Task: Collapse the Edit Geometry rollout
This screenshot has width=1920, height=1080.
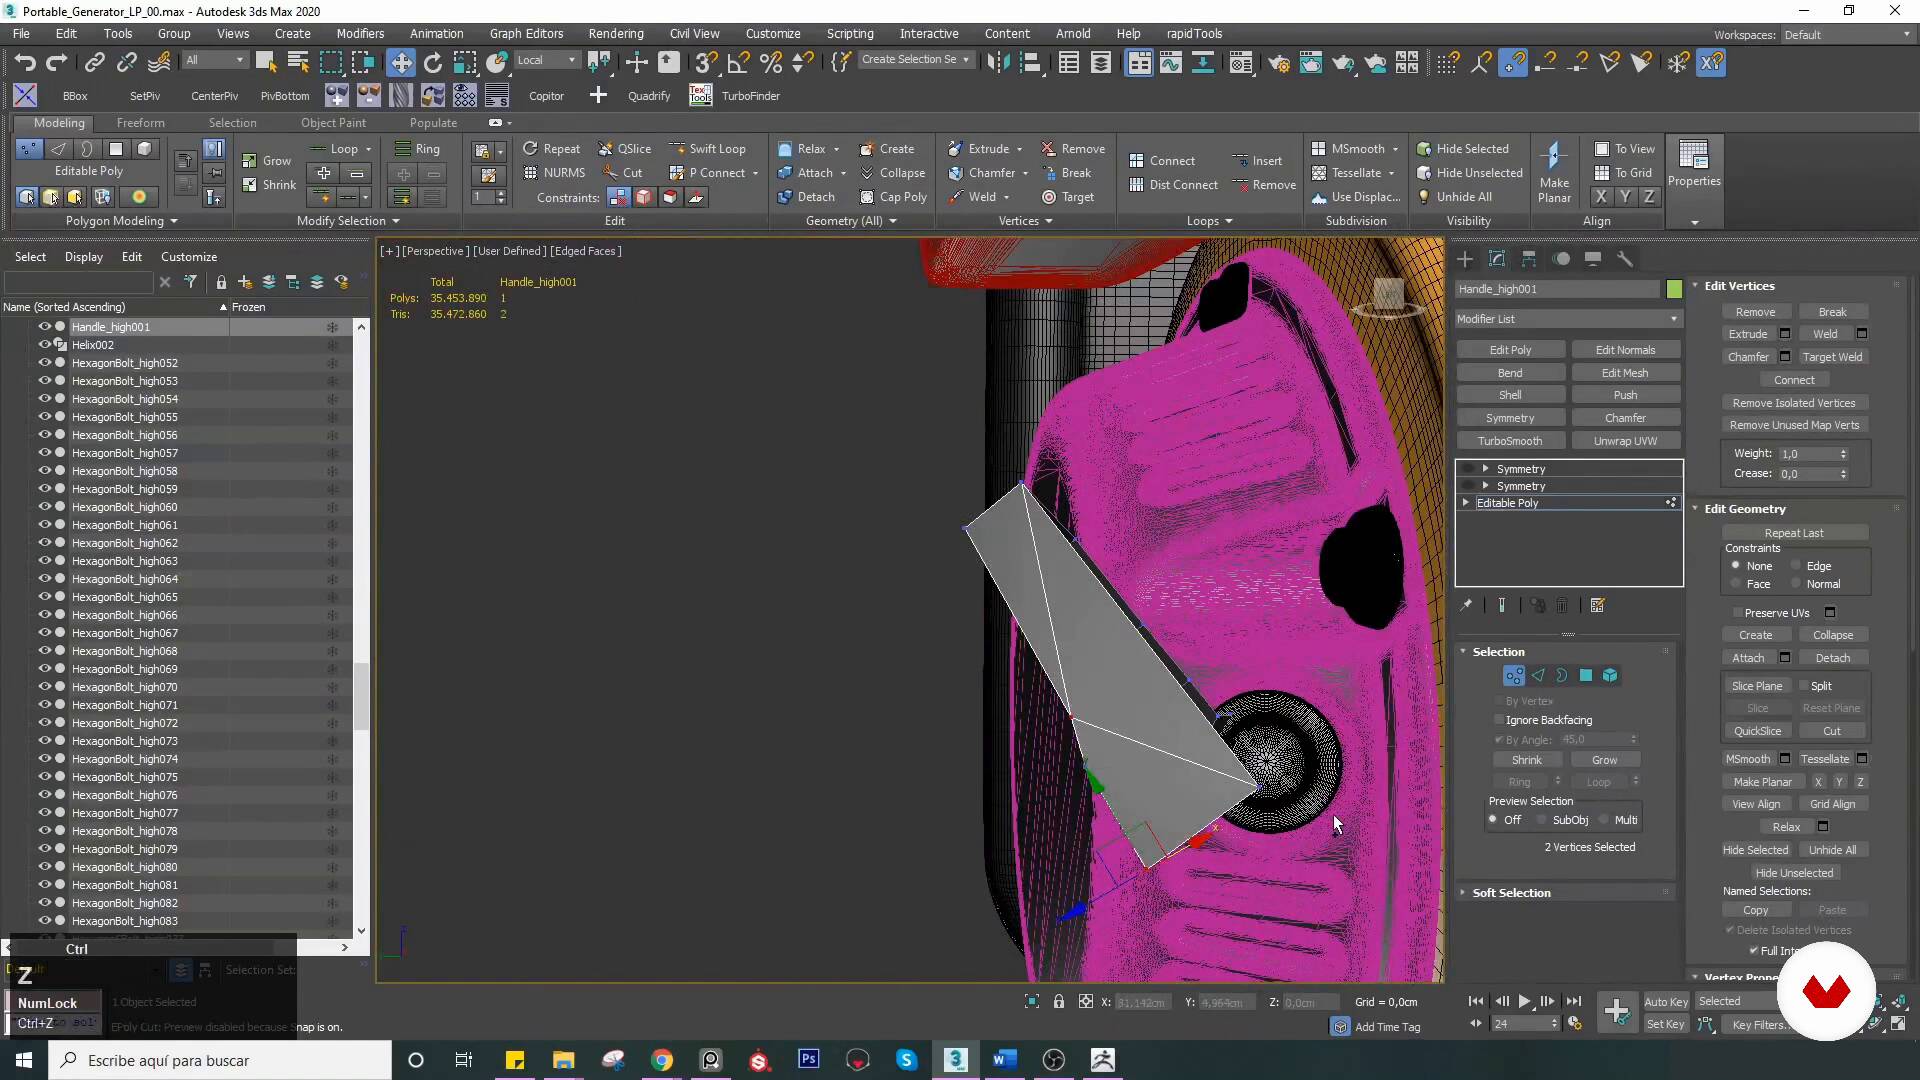Action: [1744, 509]
